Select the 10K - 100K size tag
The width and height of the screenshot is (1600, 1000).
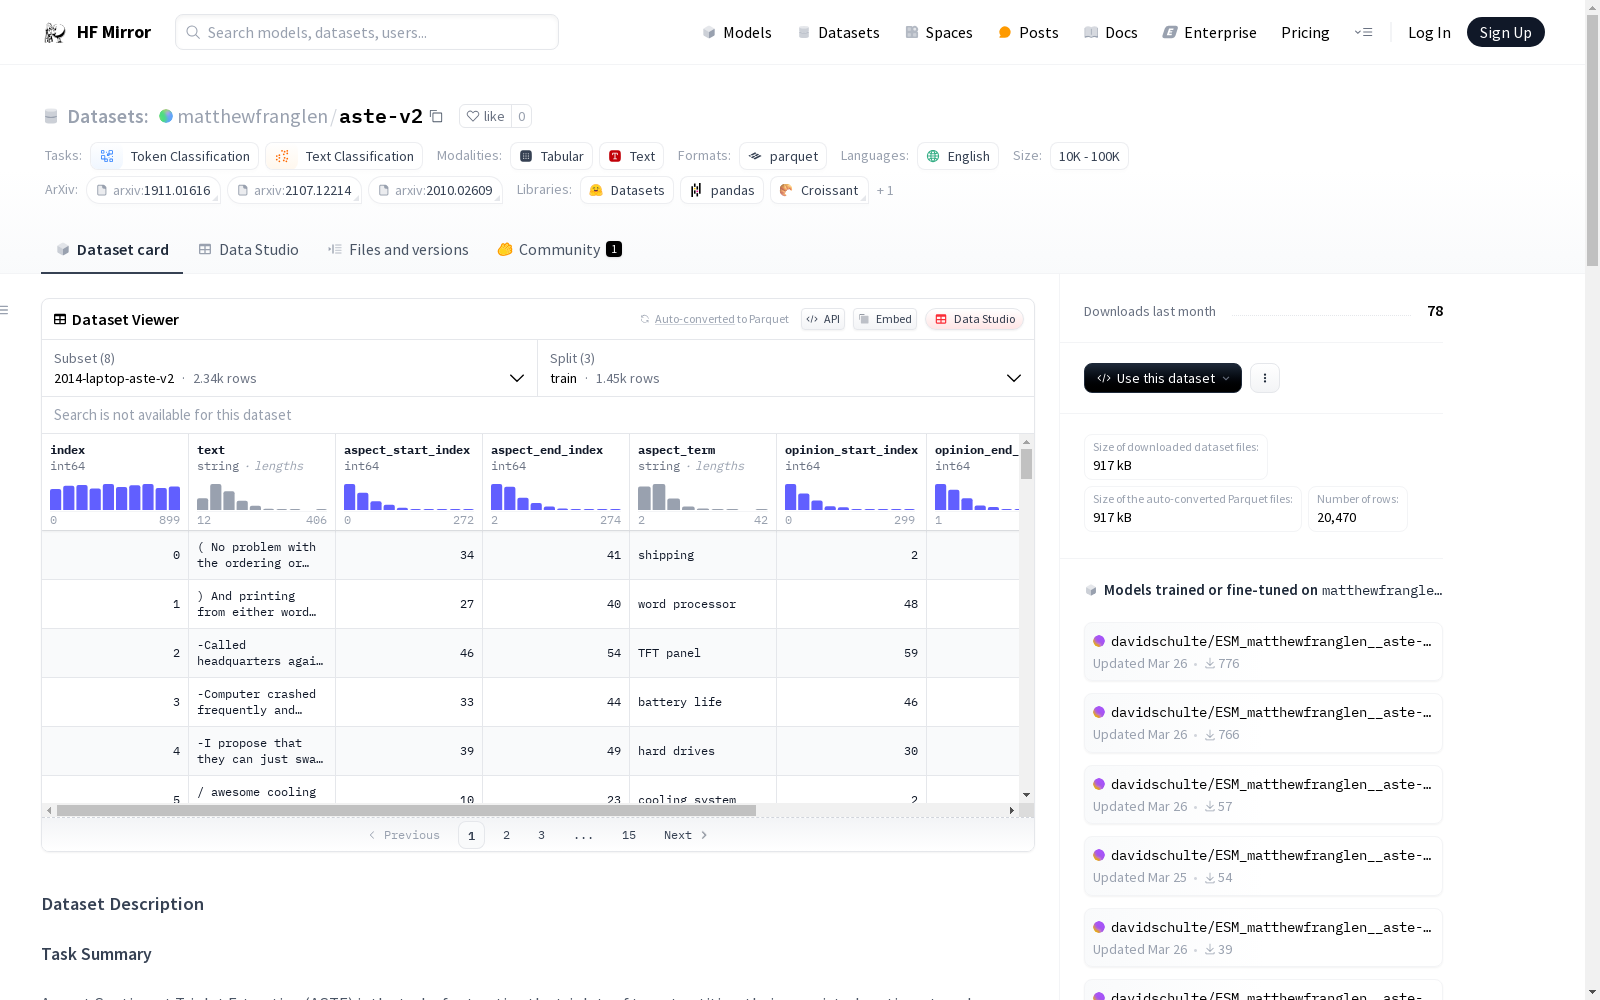point(1089,156)
